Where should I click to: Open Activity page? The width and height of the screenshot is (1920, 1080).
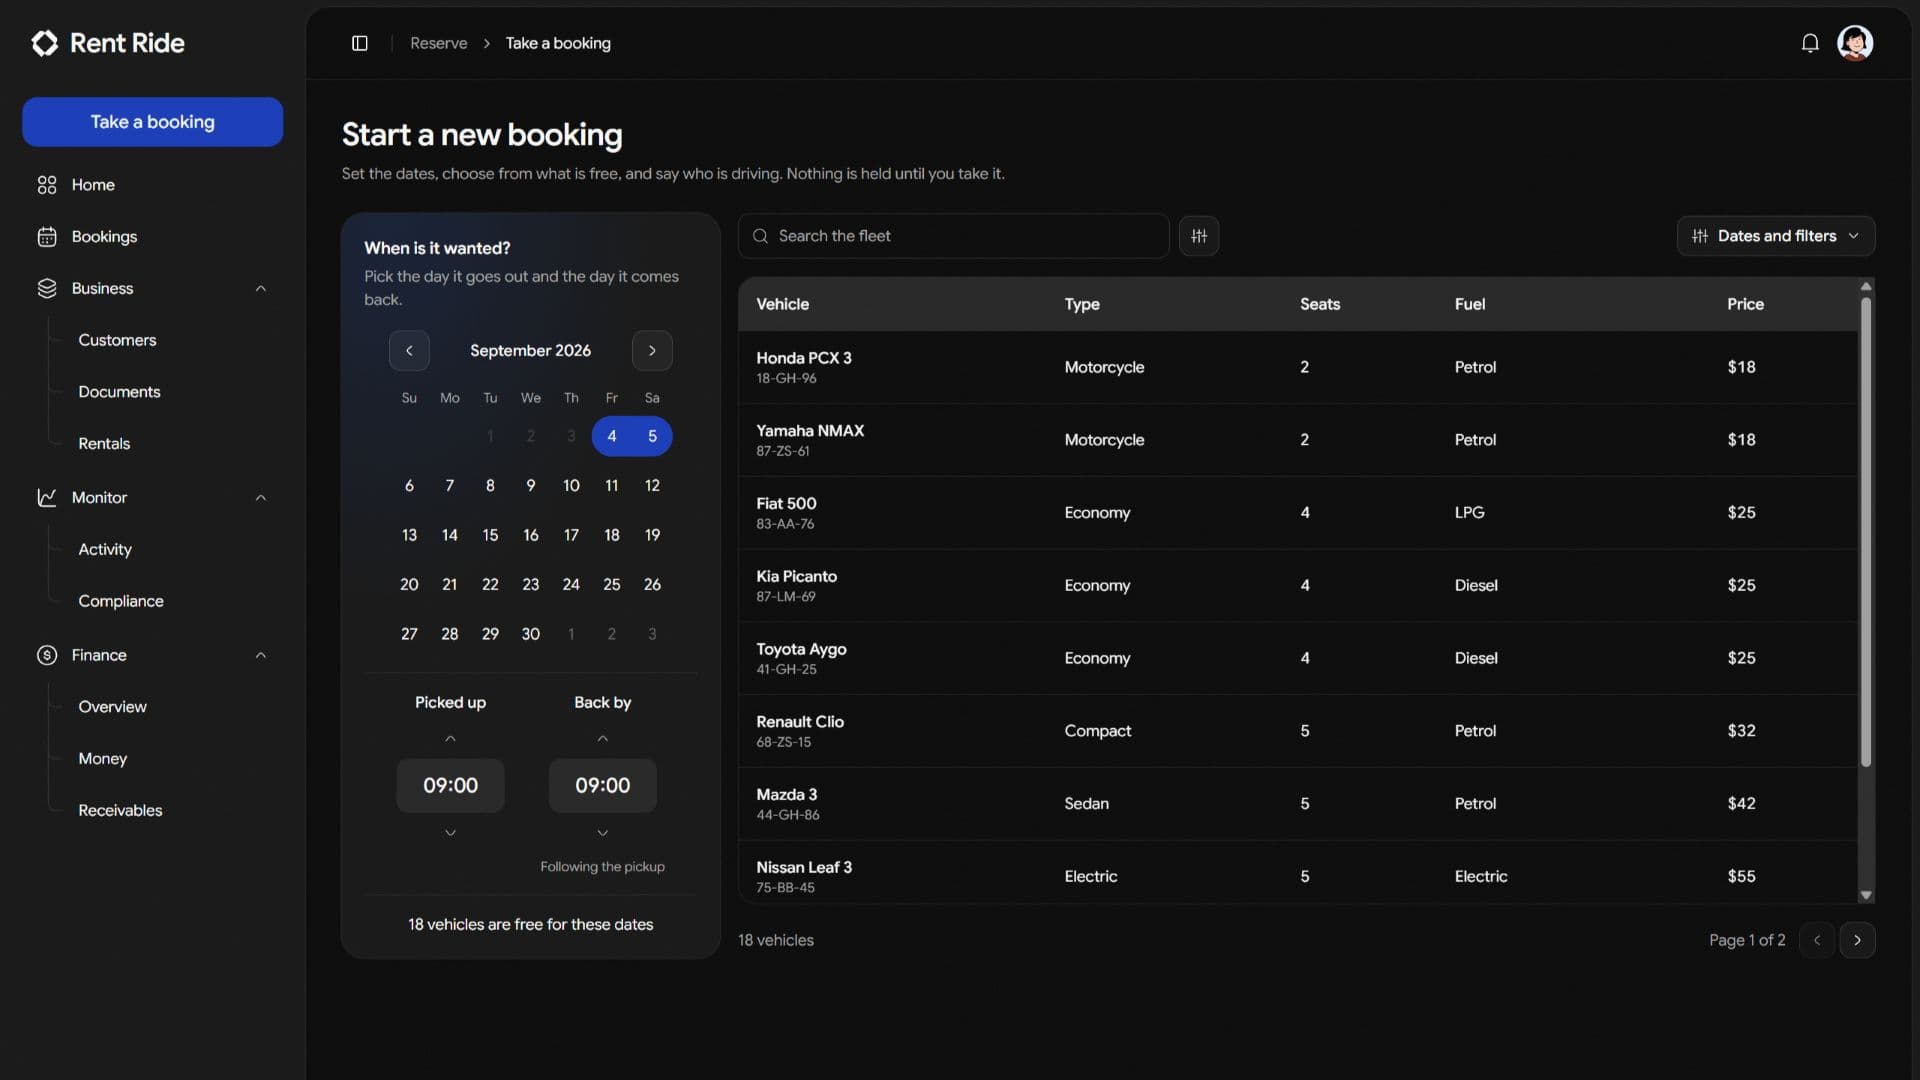point(105,549)
